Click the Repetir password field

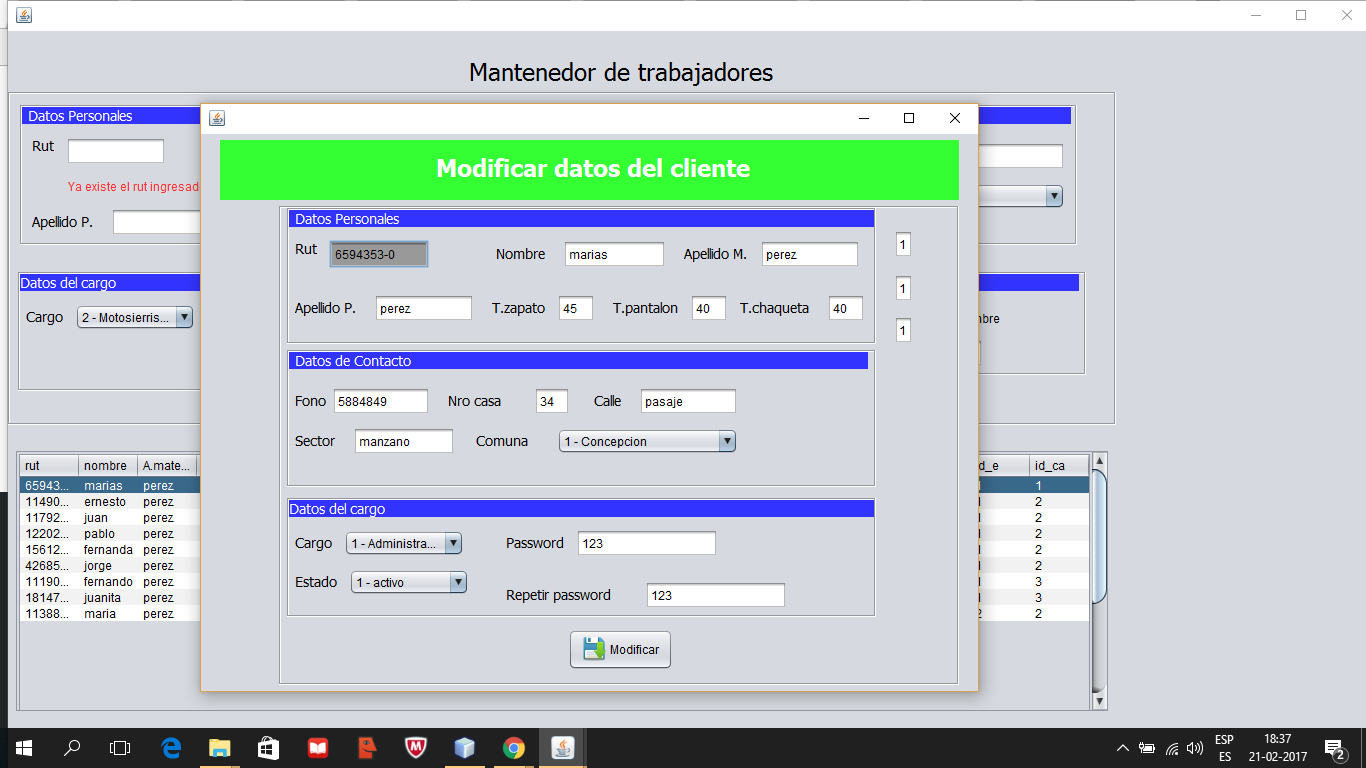click(716, 595)
